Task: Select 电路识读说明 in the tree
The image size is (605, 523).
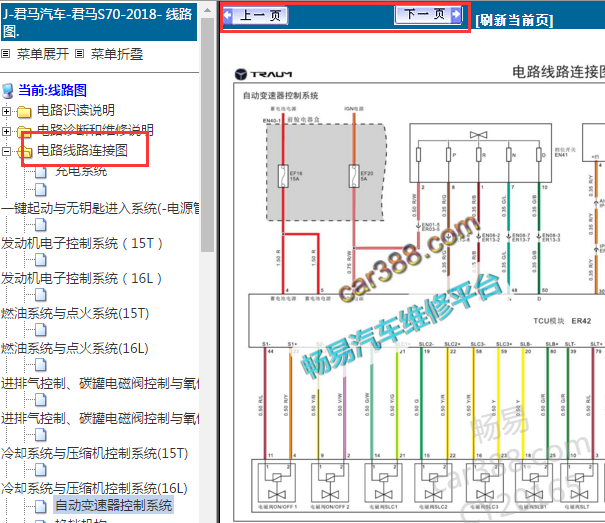Action: 76,110
